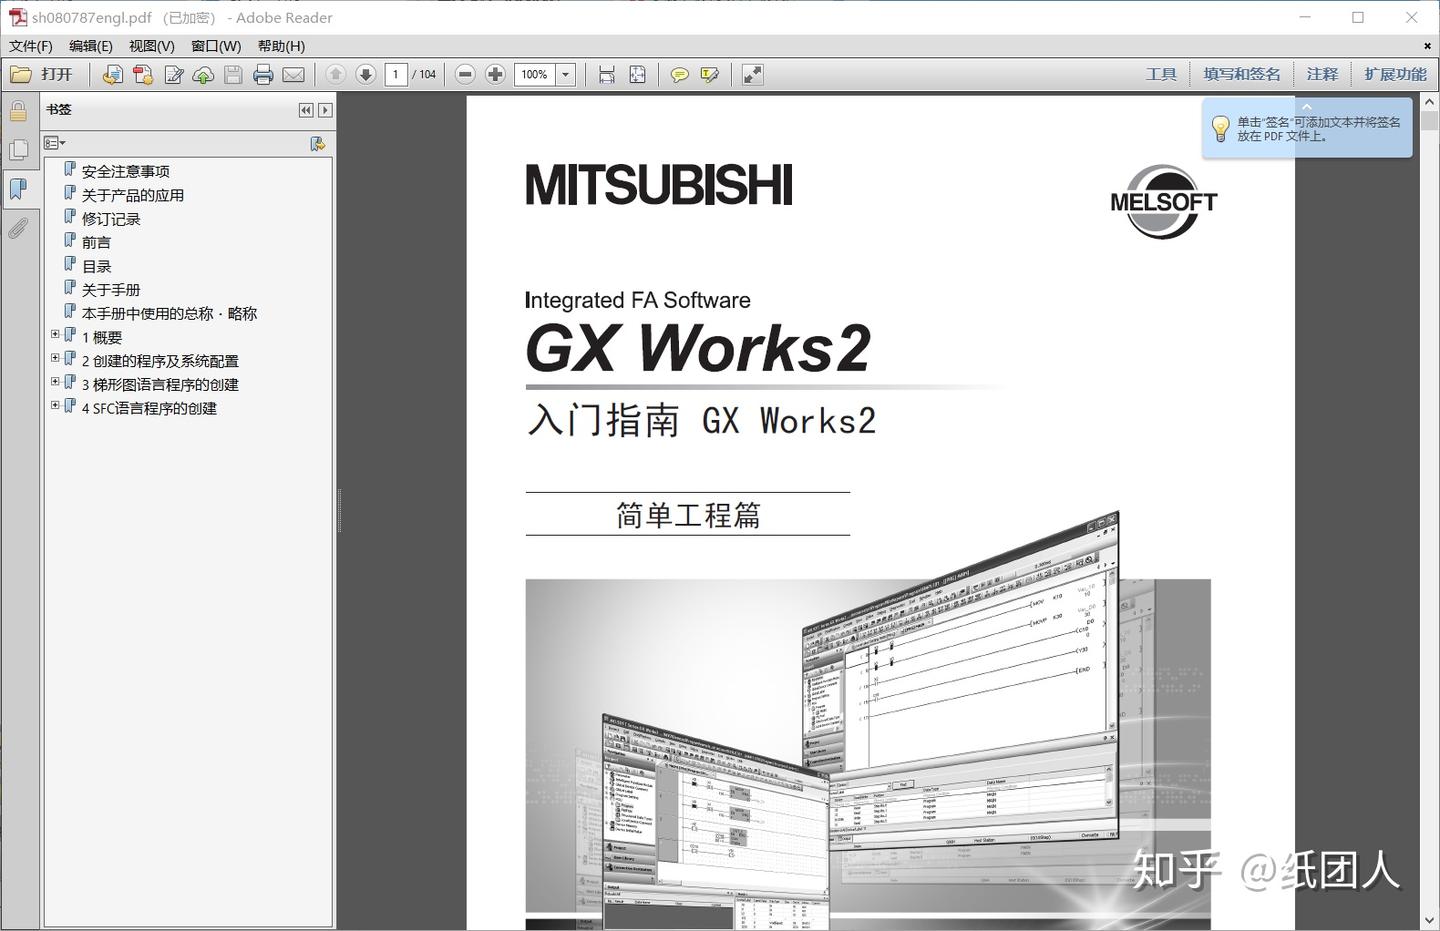Open the attachments panel via paperclip icon
The width and height of the screenshot is (1440, 931).
point(18,229)
